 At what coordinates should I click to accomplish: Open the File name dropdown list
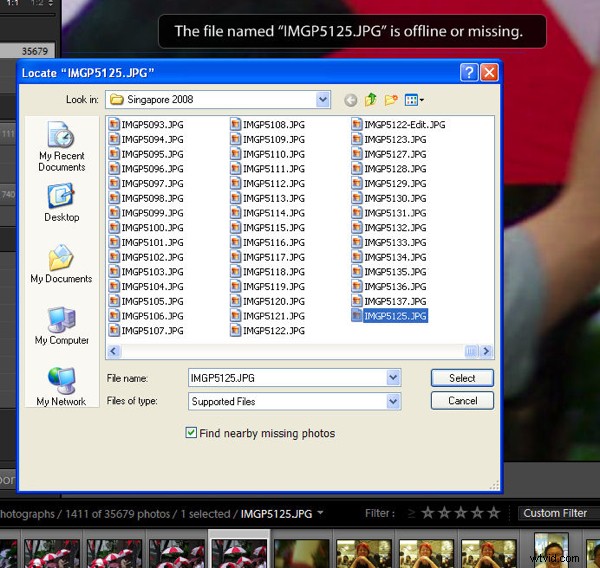click(x=393, y=378)
